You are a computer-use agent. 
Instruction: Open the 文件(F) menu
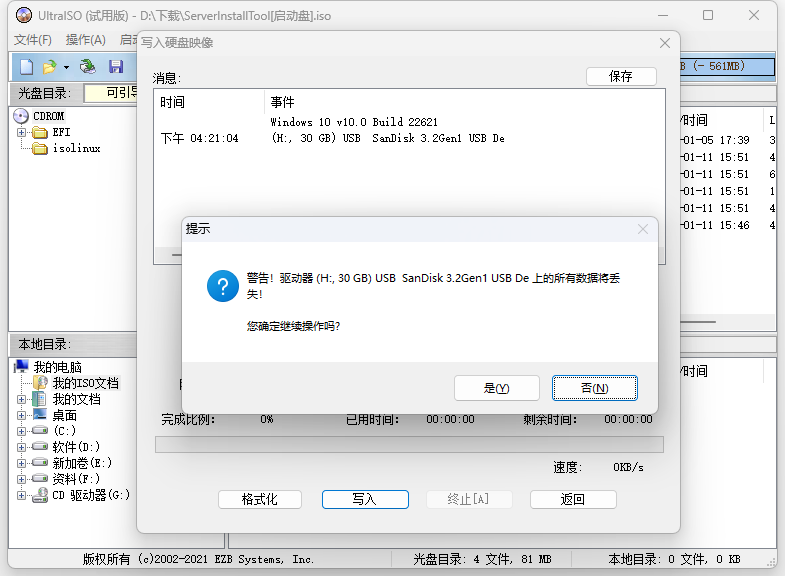click(x=33, y=40)
